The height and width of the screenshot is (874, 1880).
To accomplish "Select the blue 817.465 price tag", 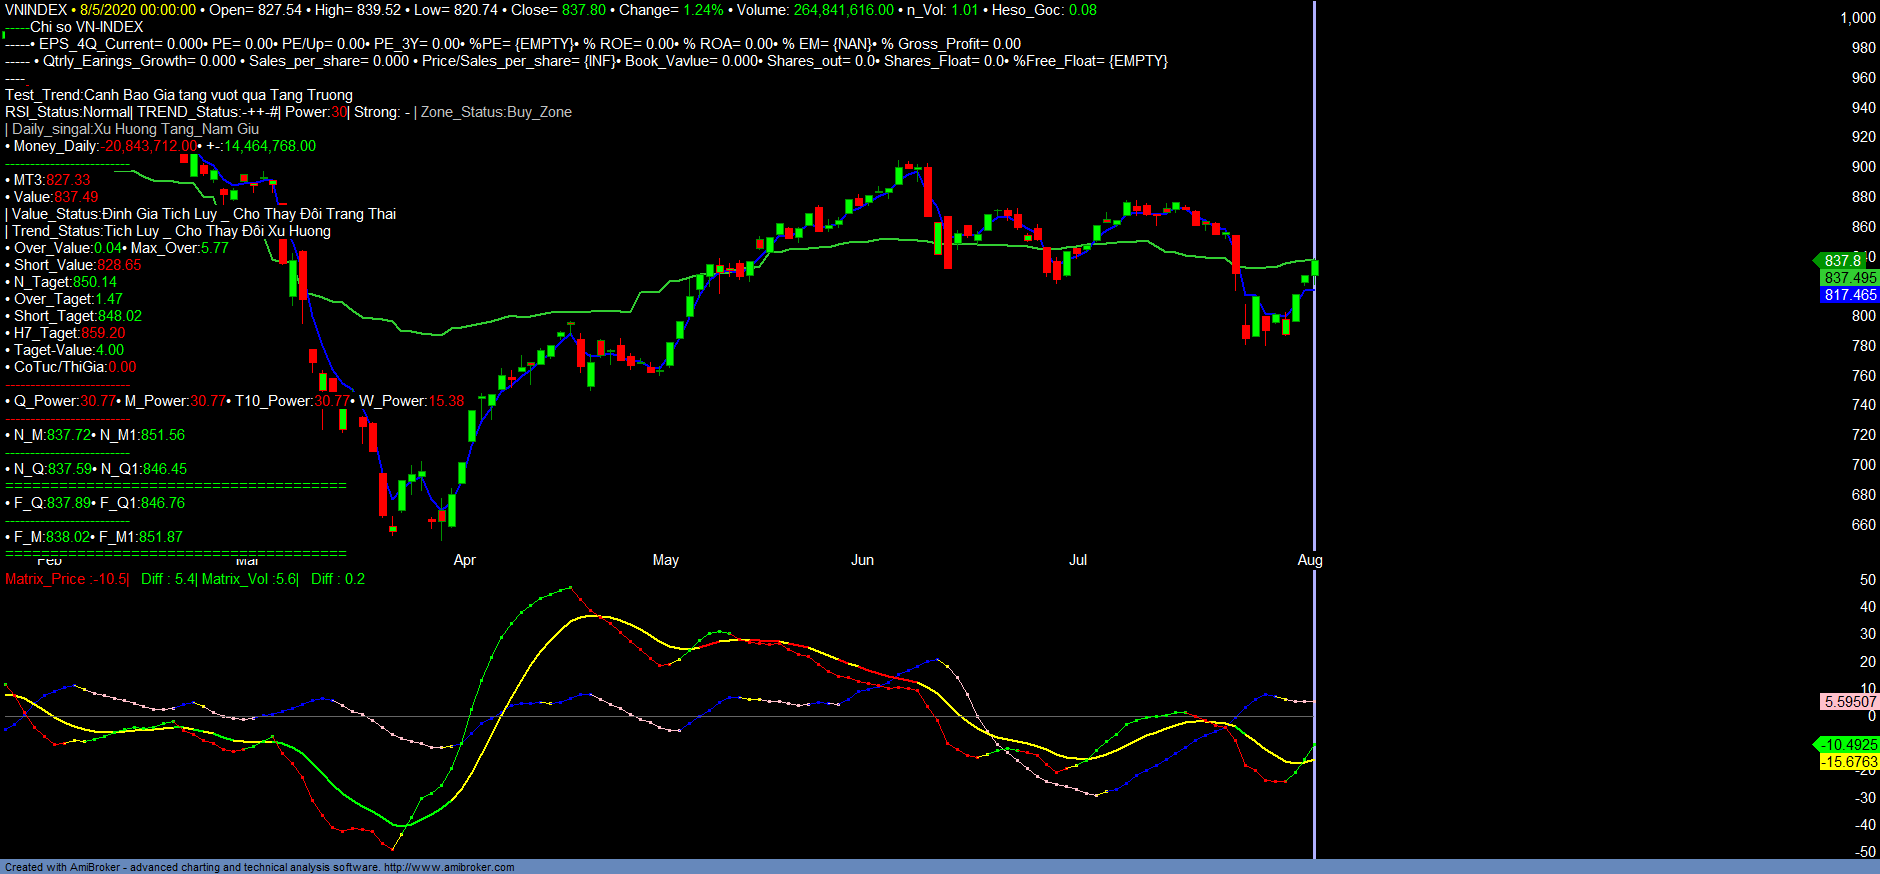I will coord(1849,295).
